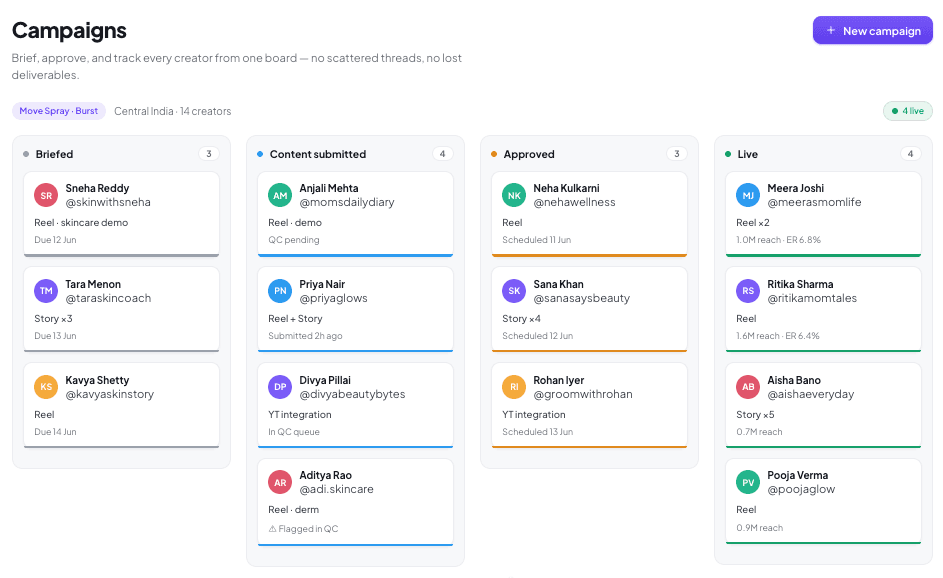This screenshot has height=578, width=943.
Task: Click Neha Kulkarni's NK avatar
Action: click(514, 195)
